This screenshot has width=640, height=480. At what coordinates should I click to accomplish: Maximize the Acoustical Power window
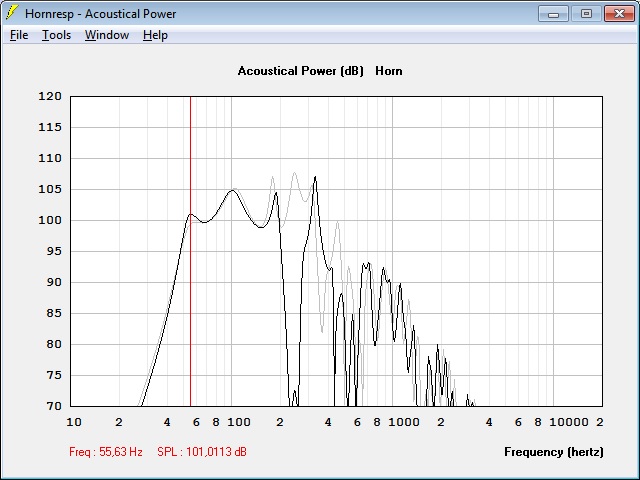tap(586, 13)
